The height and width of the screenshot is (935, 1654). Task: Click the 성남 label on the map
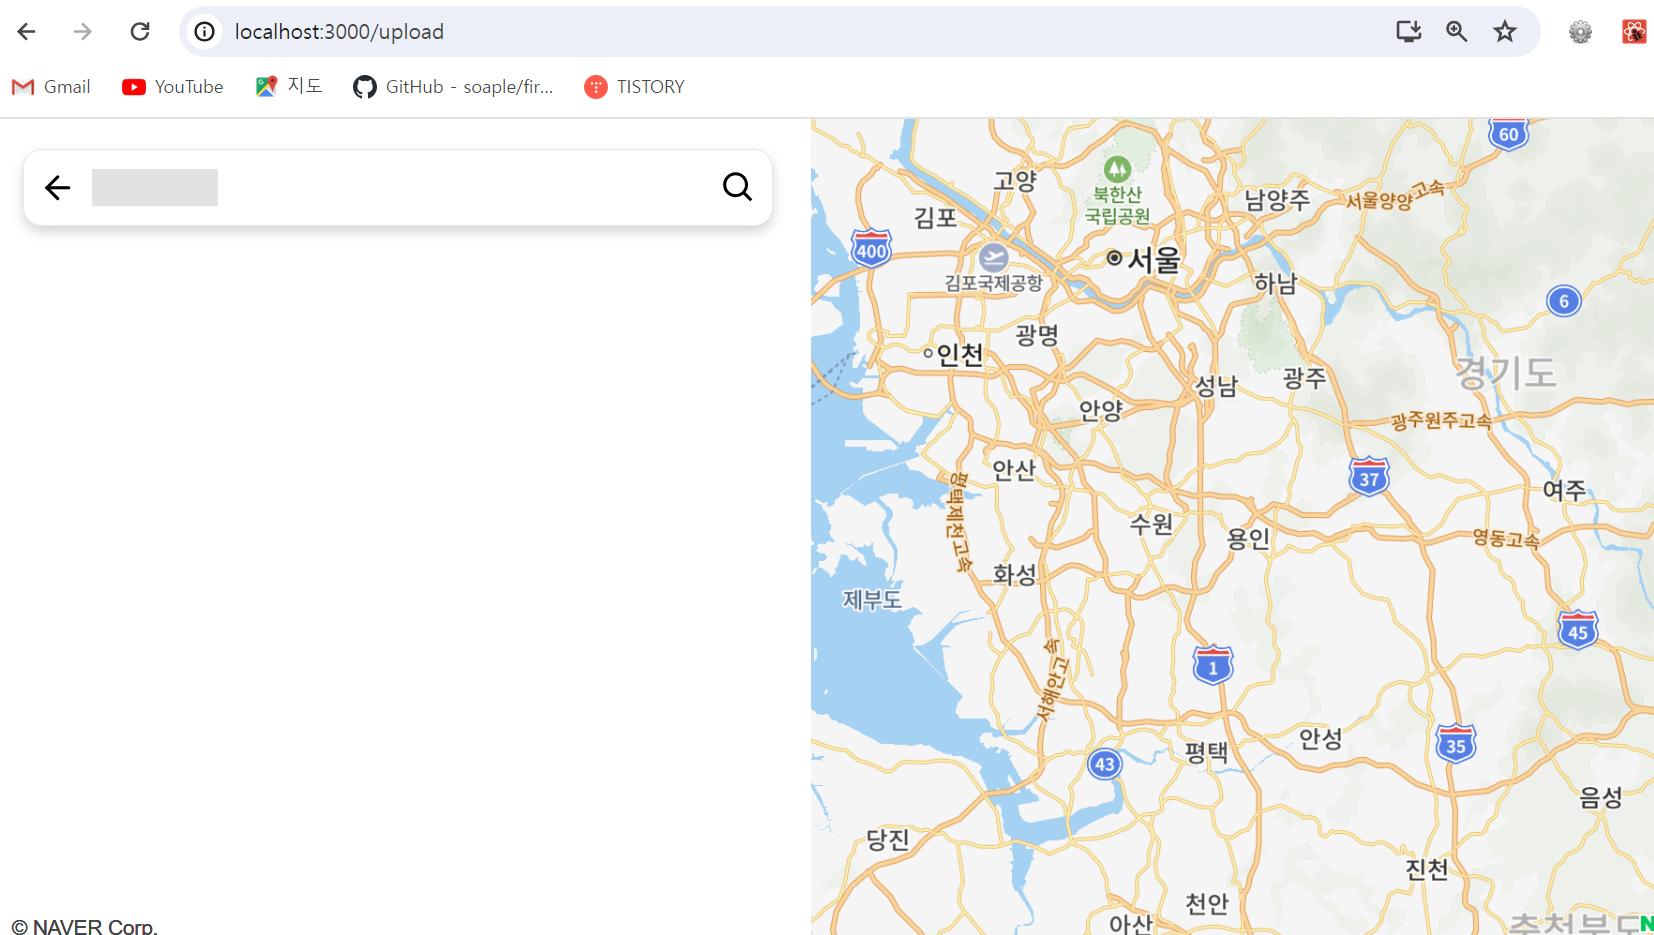pos(1217,386)
